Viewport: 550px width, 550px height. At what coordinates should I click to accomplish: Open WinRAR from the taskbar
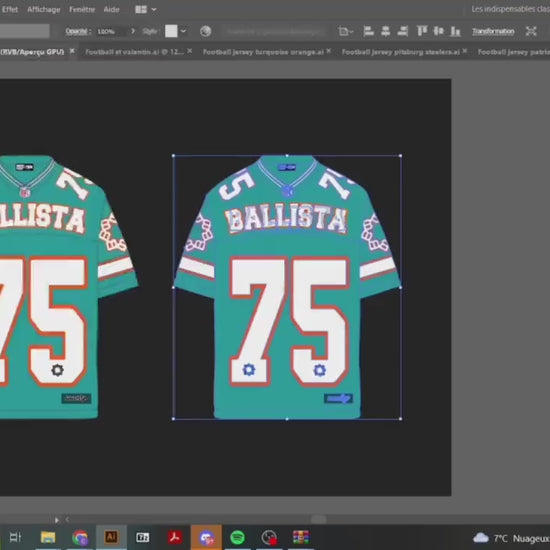(x=301, y=537)
